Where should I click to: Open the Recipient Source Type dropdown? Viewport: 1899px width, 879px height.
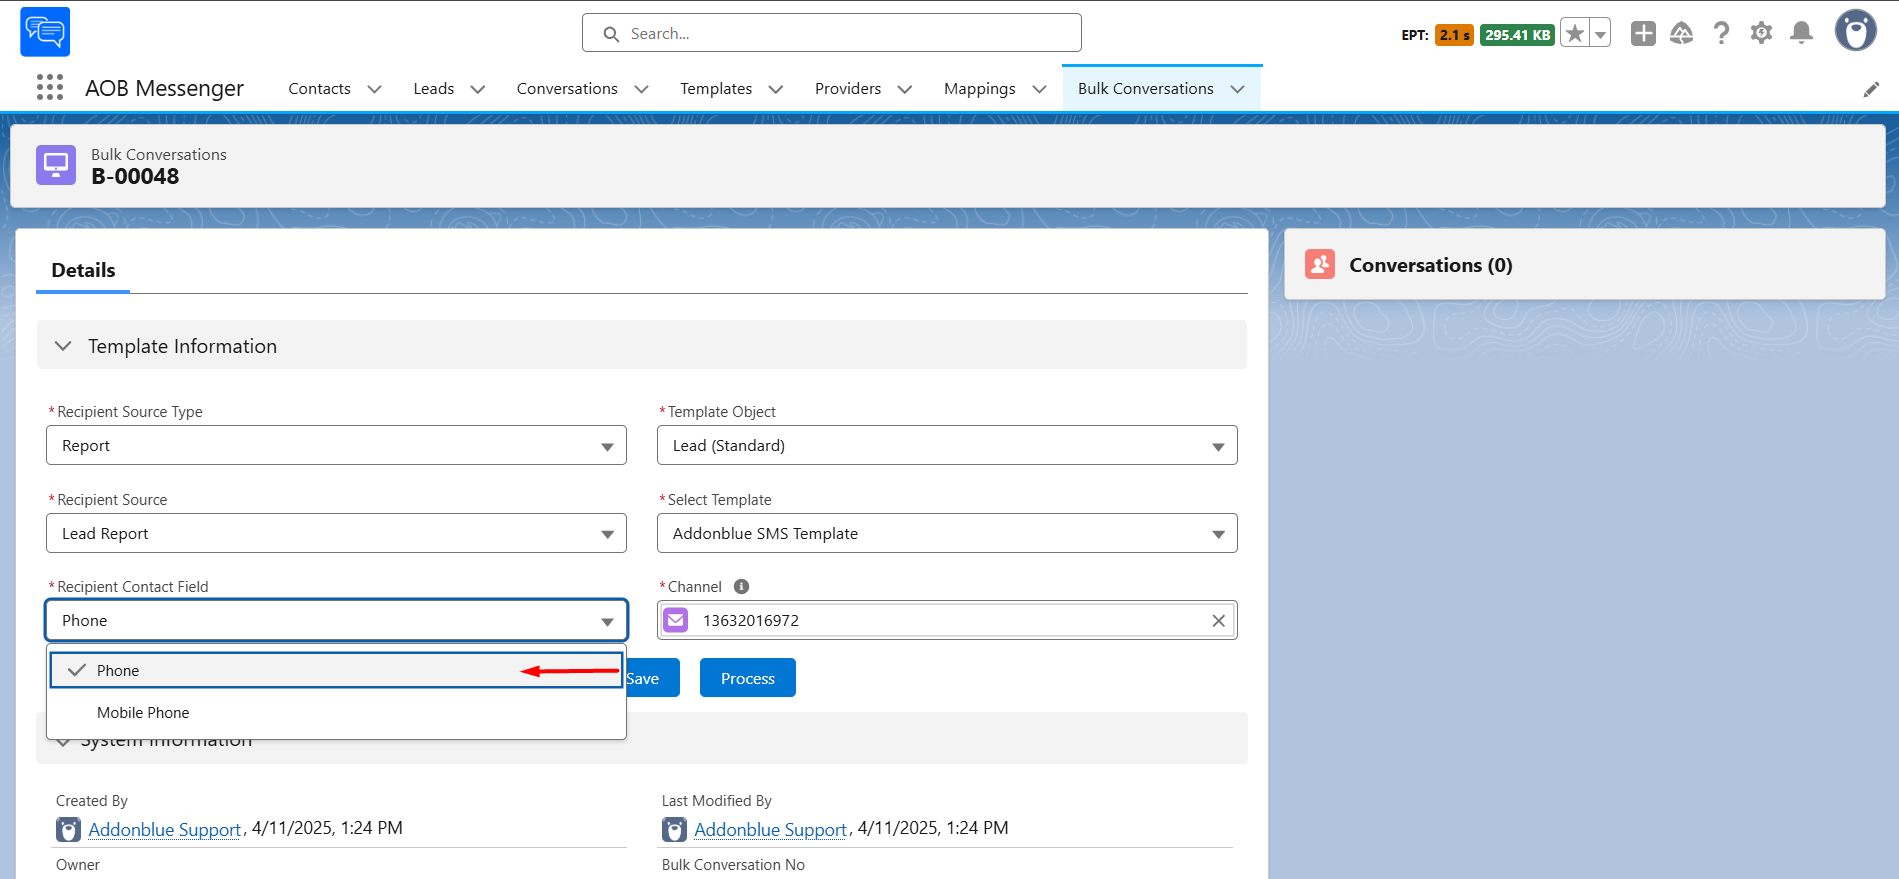coord(336,445)
